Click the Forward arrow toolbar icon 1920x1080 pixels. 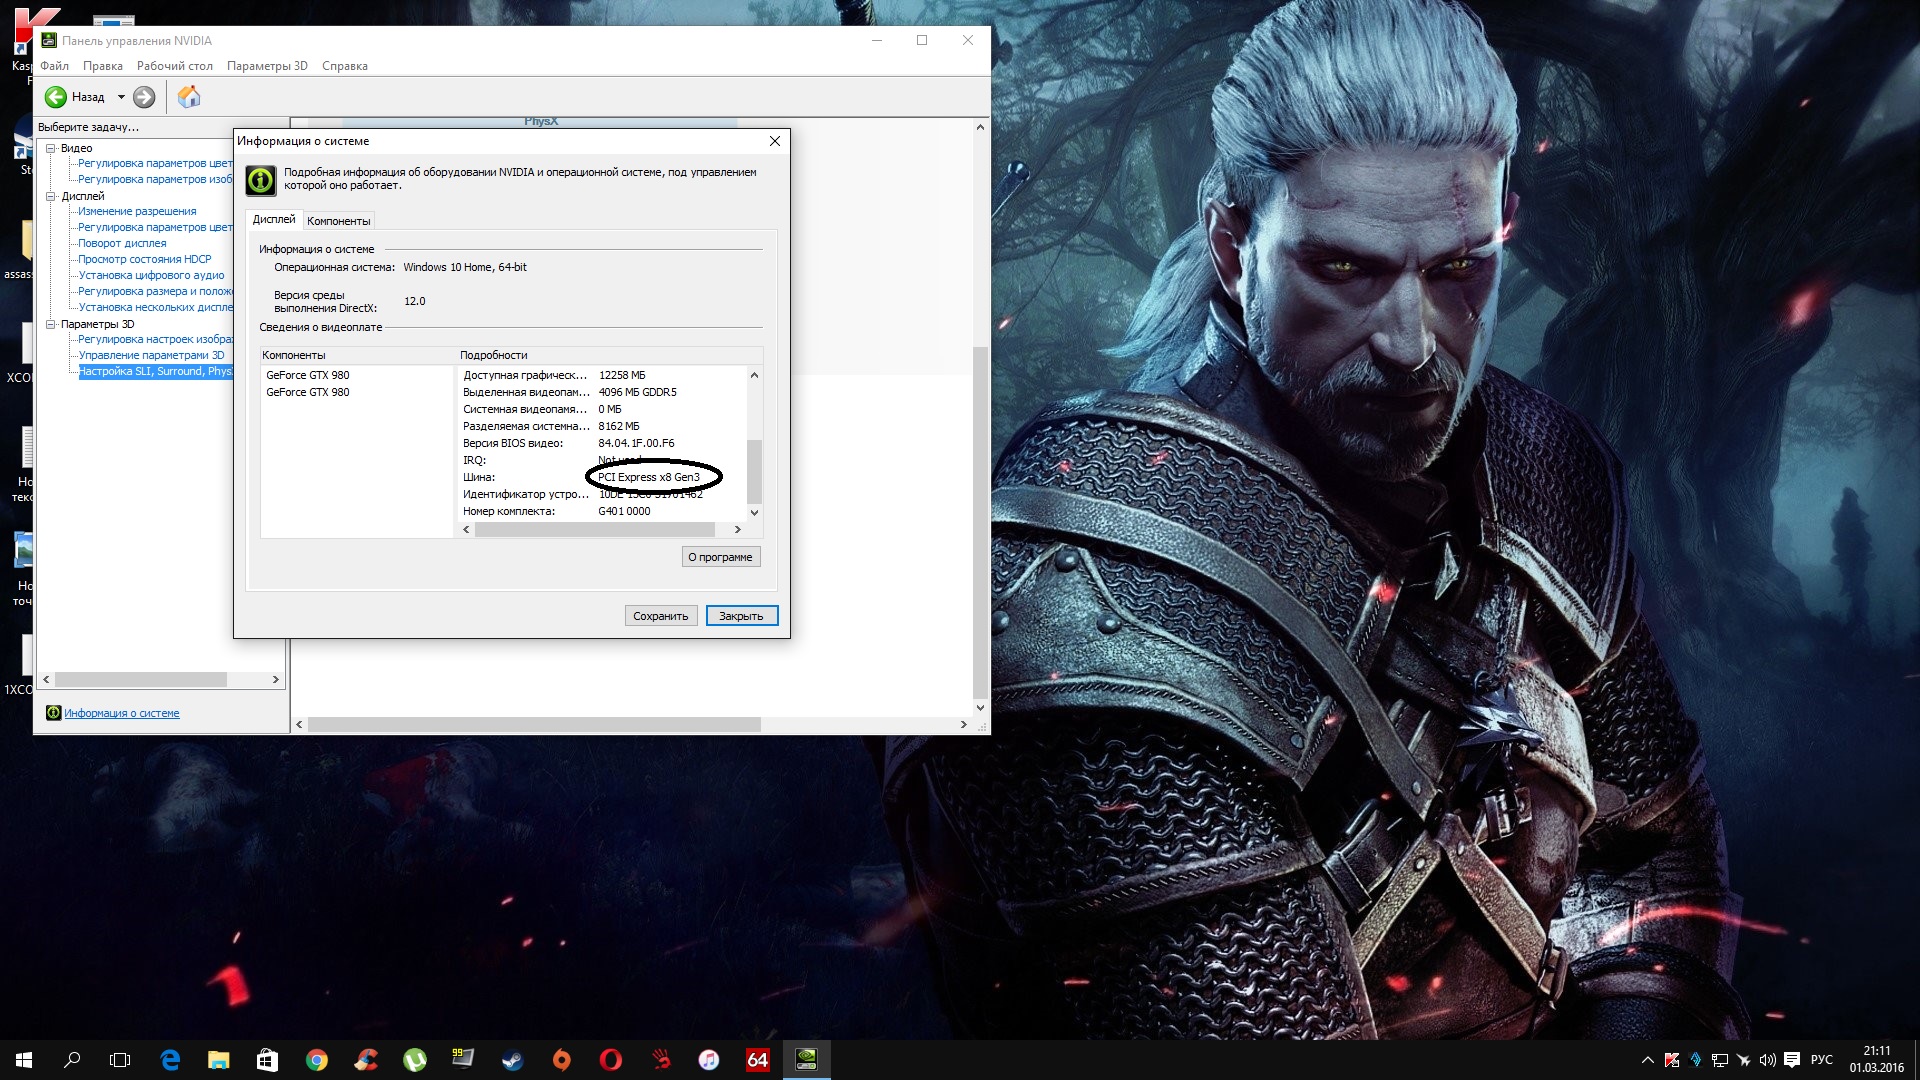pyautogui.click(x=144, y=97)
